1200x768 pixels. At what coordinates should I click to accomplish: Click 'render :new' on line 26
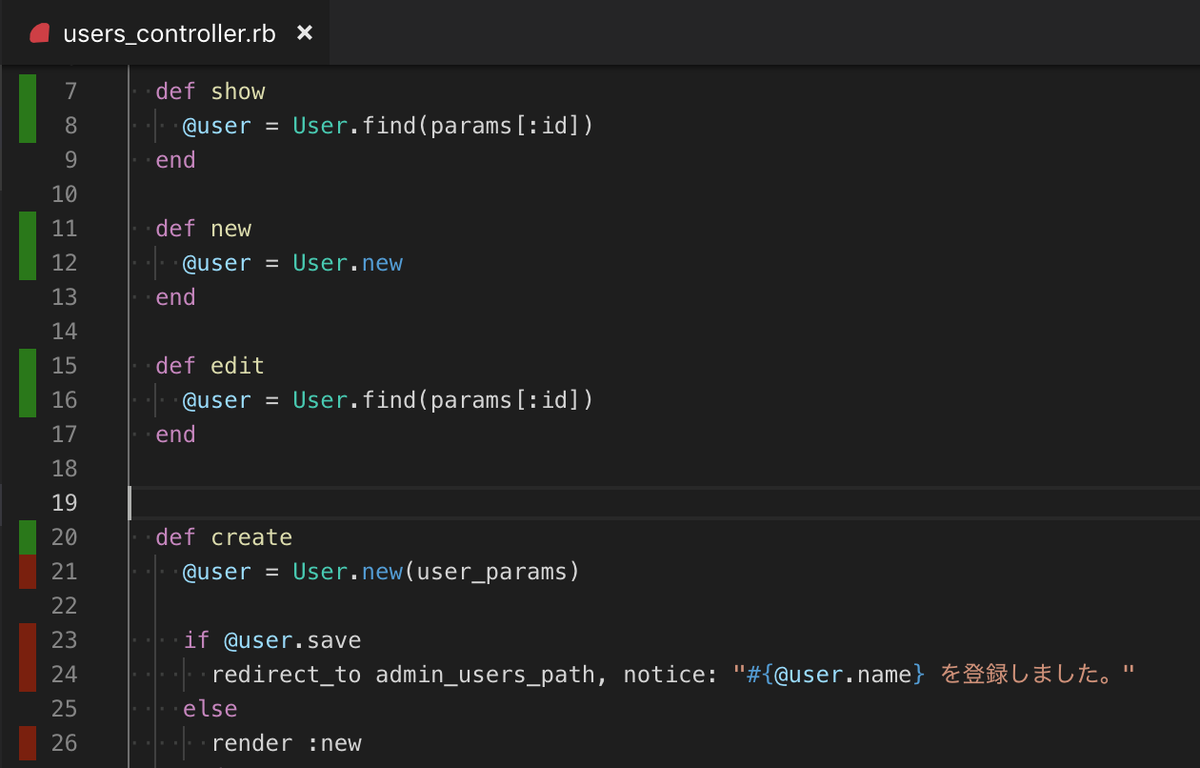[x=286, y=743]
